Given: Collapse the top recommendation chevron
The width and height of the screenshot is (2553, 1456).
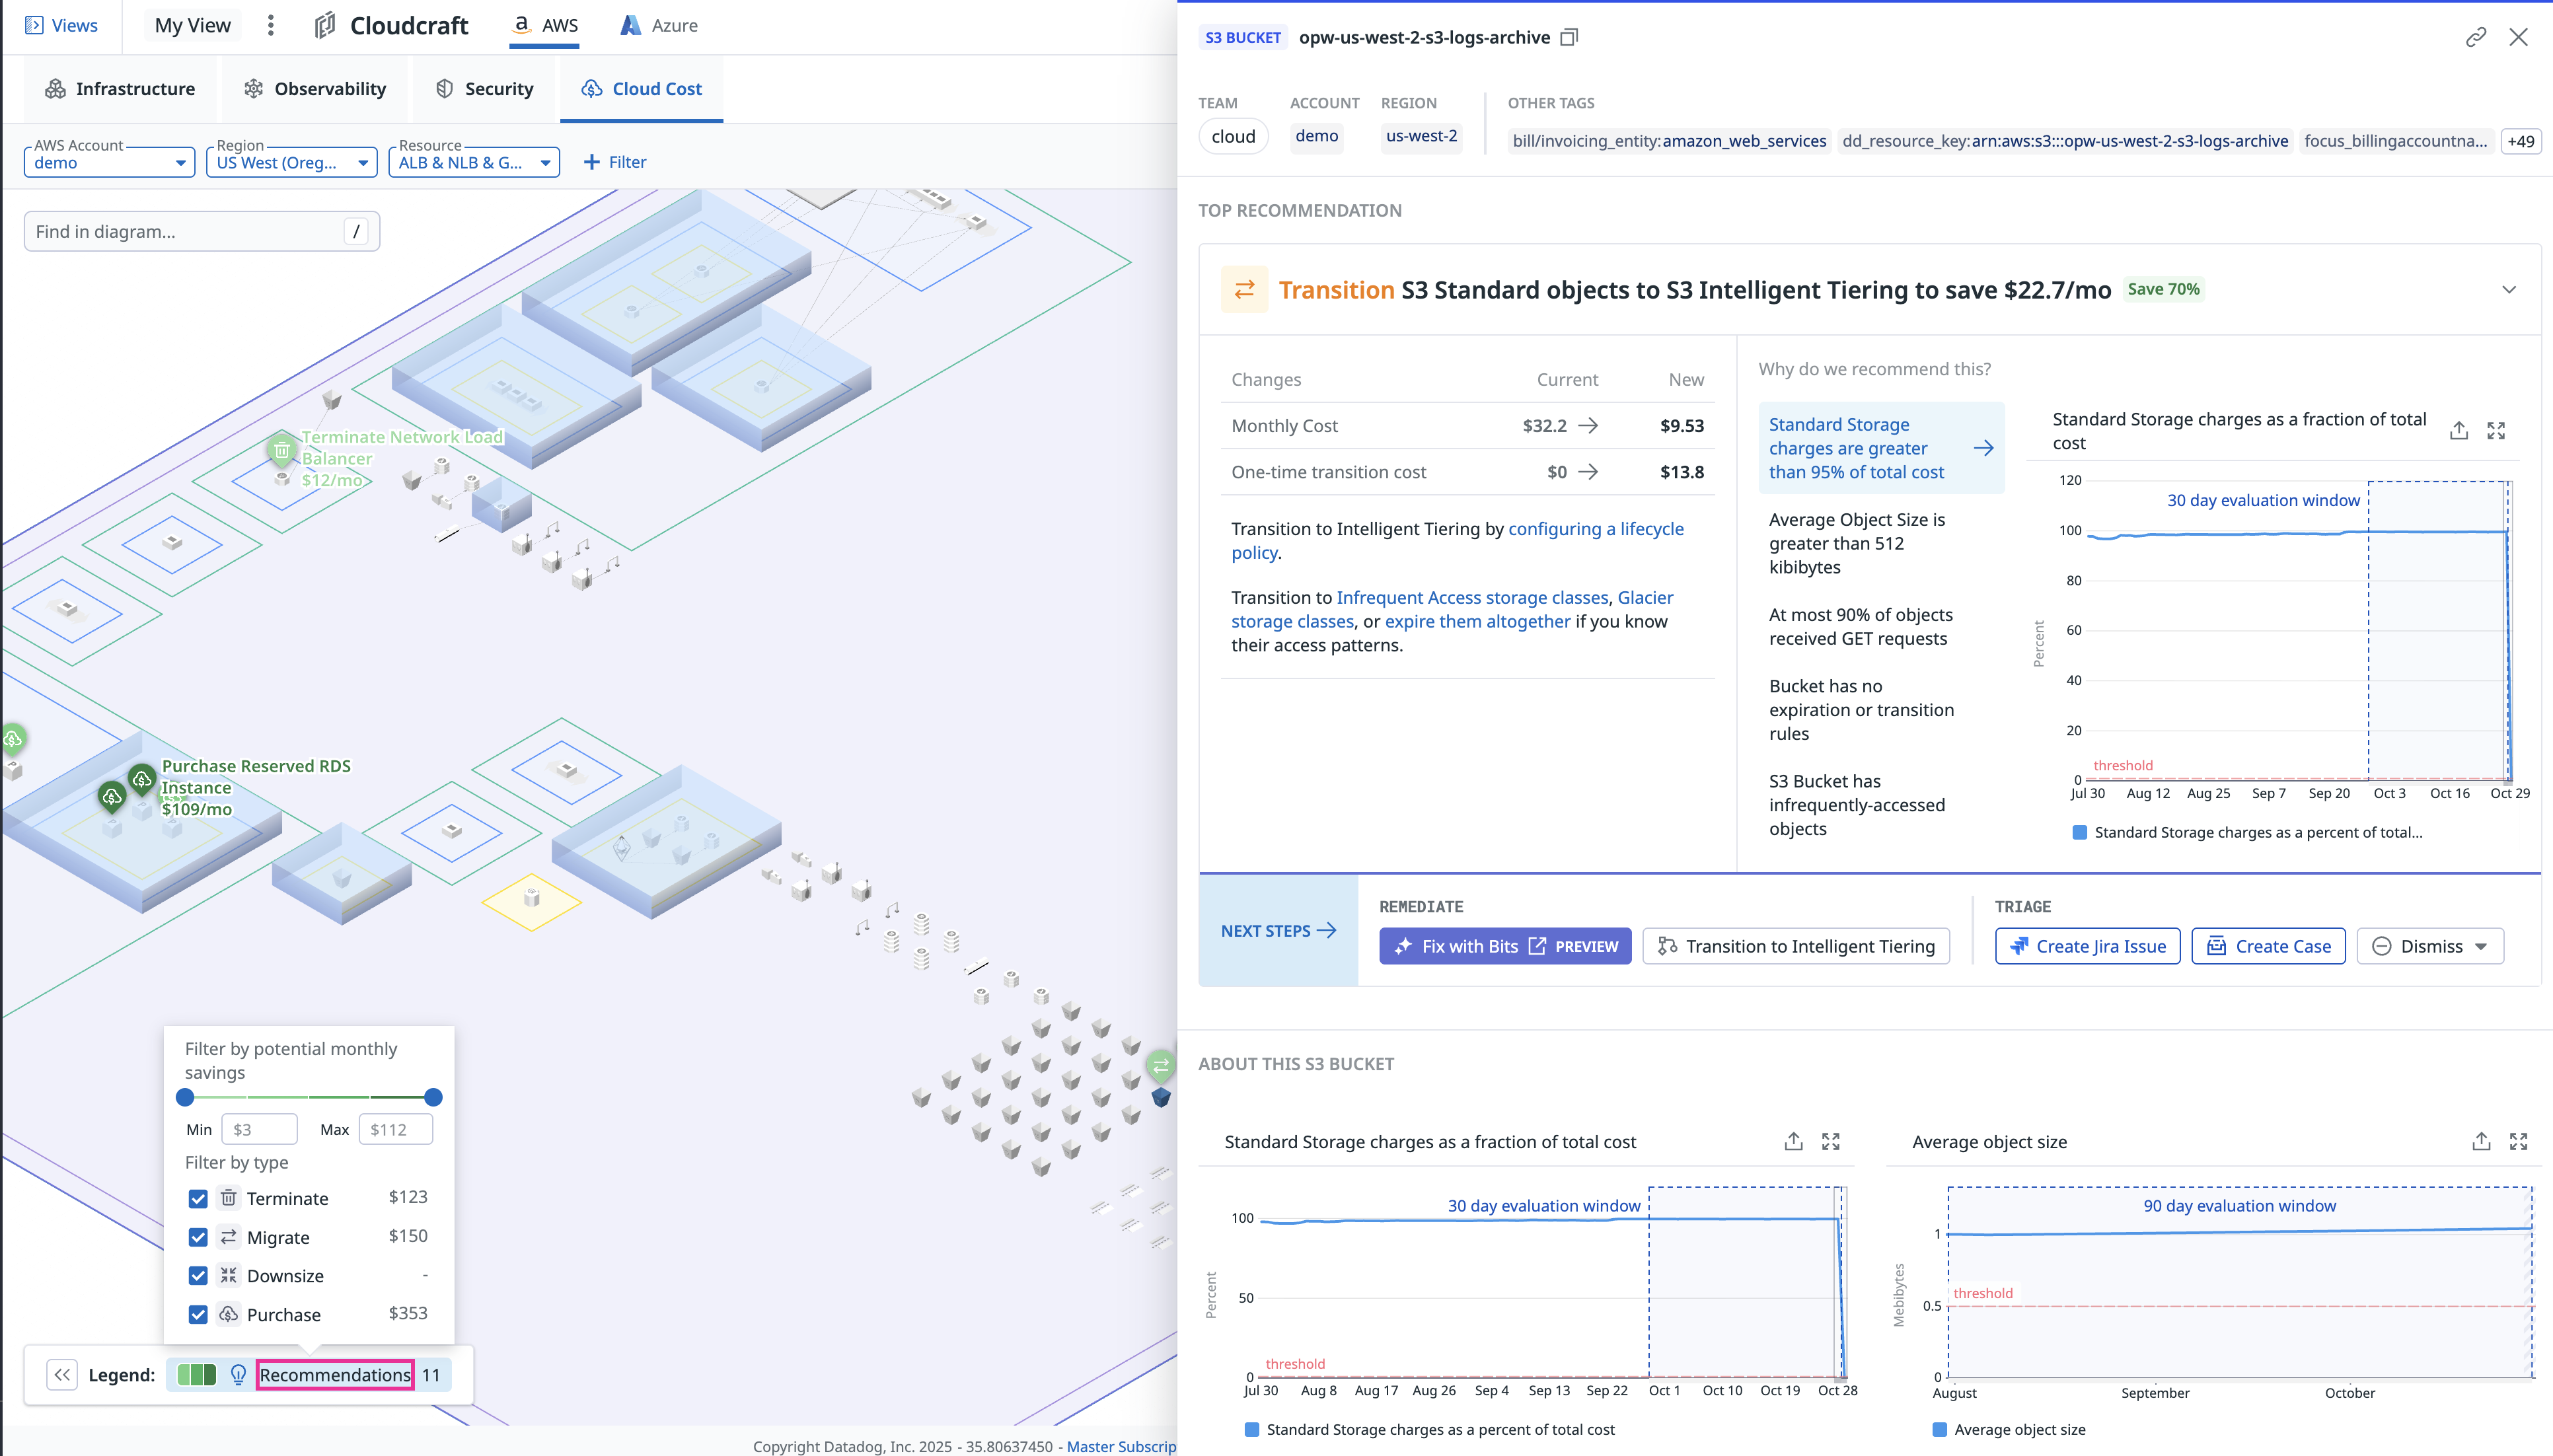Looking at the screenshot, I should pos(2508,290).
